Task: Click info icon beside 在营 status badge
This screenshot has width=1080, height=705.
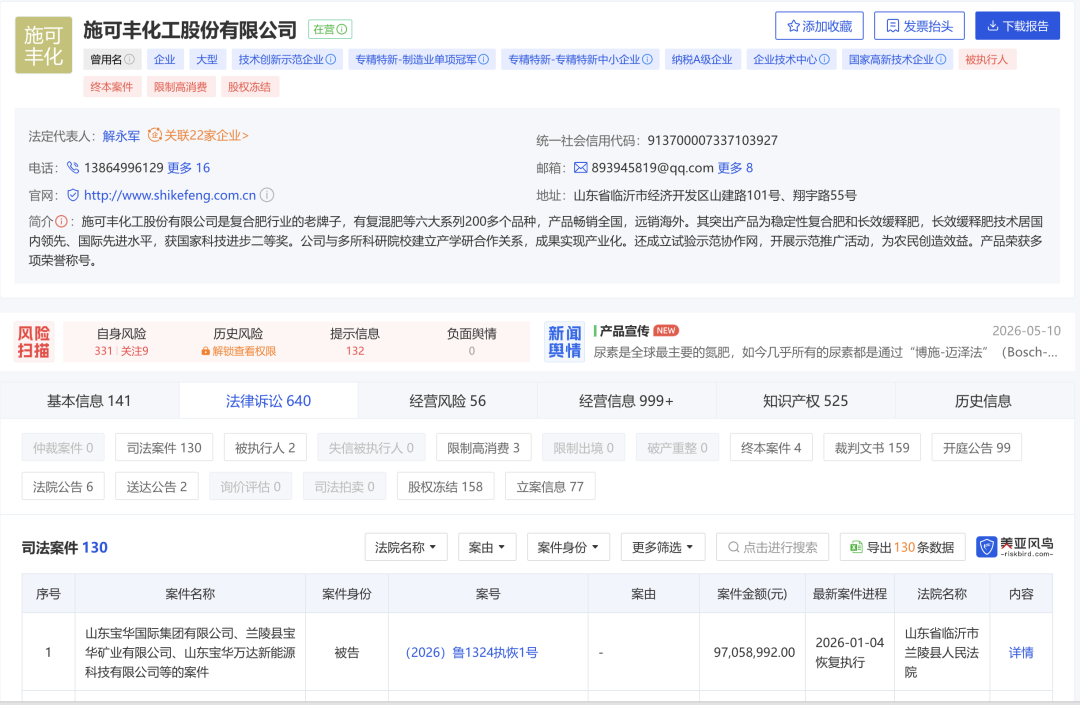Action: coord(342,30)
